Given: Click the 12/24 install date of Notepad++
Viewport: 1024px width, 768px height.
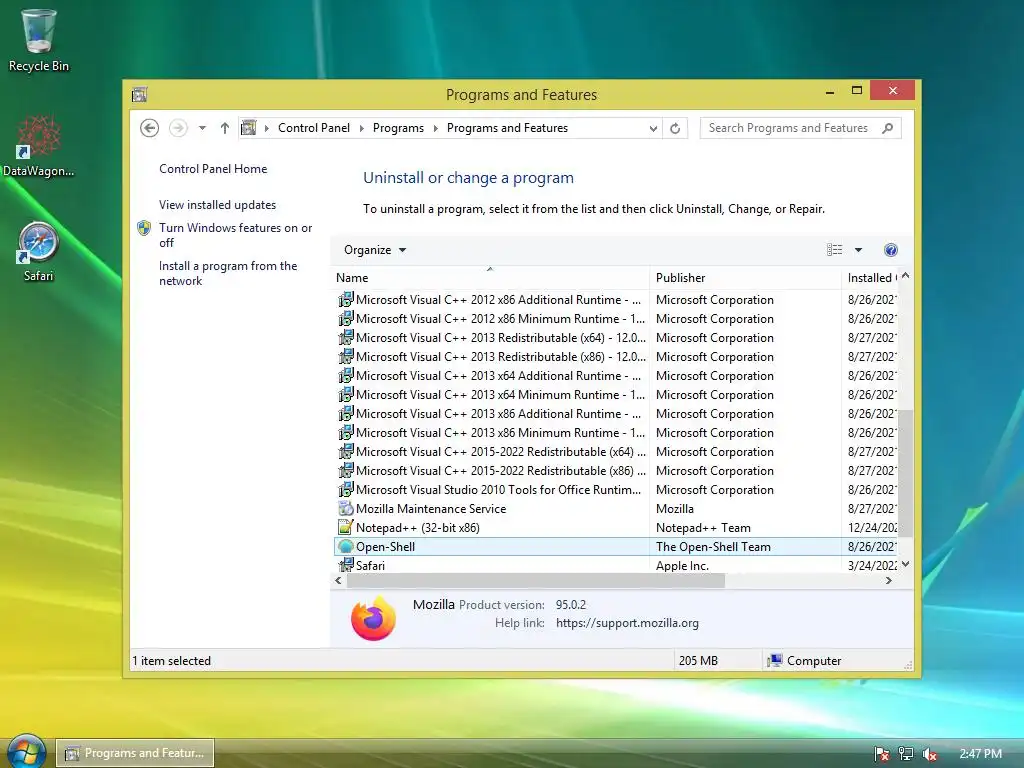Looking at the screenshot, I should pyautogui.click(x=872, y=528).
